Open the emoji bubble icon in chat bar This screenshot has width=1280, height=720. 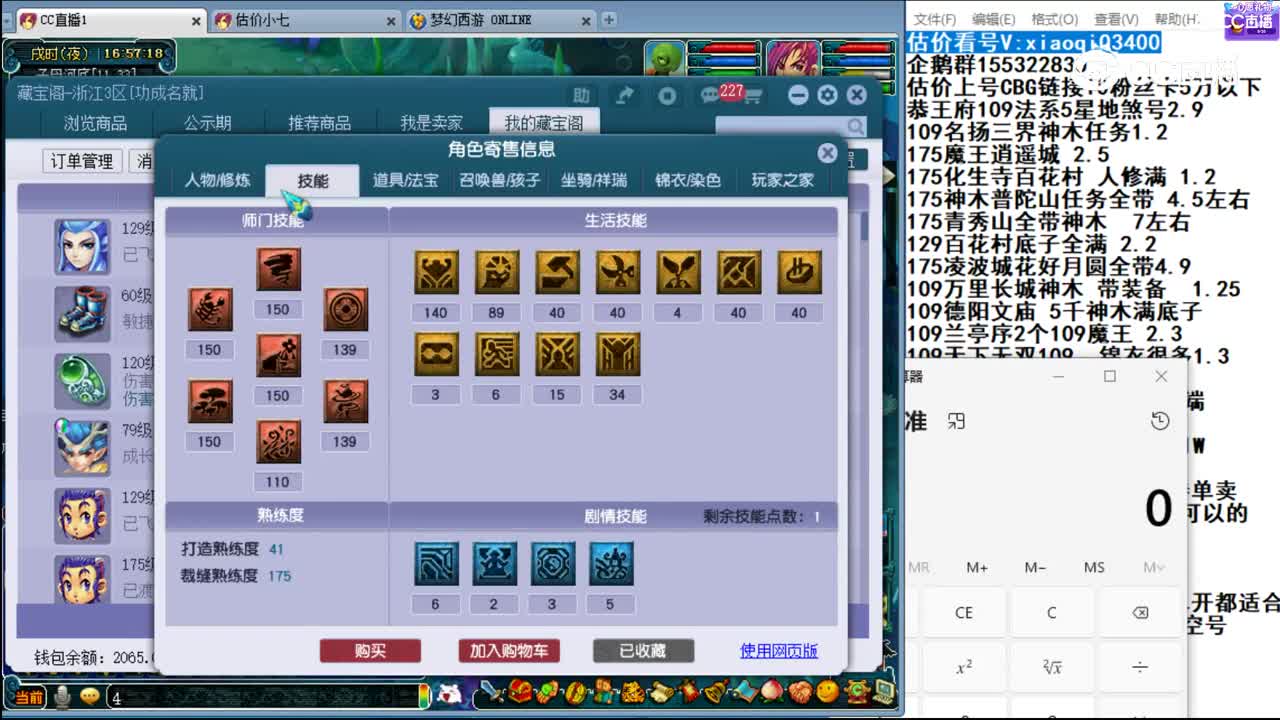point(90,696)
